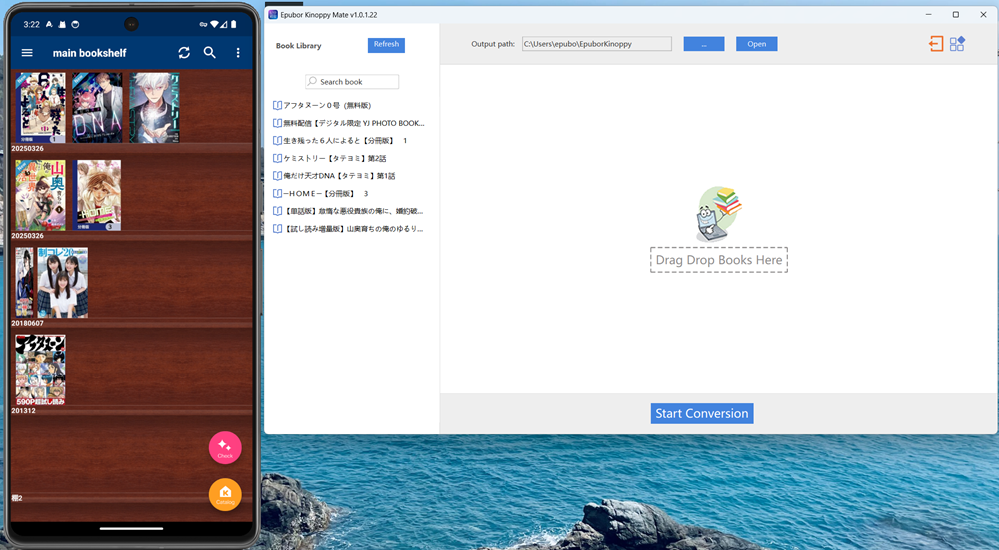
Task: Tap the DNA manga cover thumbnail
Action: (x=97, y=107)
